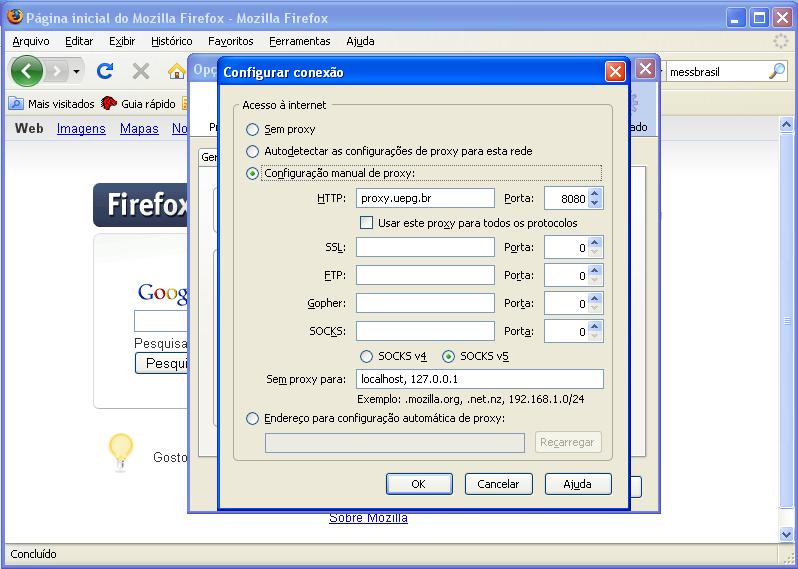Image resolution: width=798 pixels, height=569 pixels.
Task: Increase the Gopher port with up arrow
Action: [595, 298]
